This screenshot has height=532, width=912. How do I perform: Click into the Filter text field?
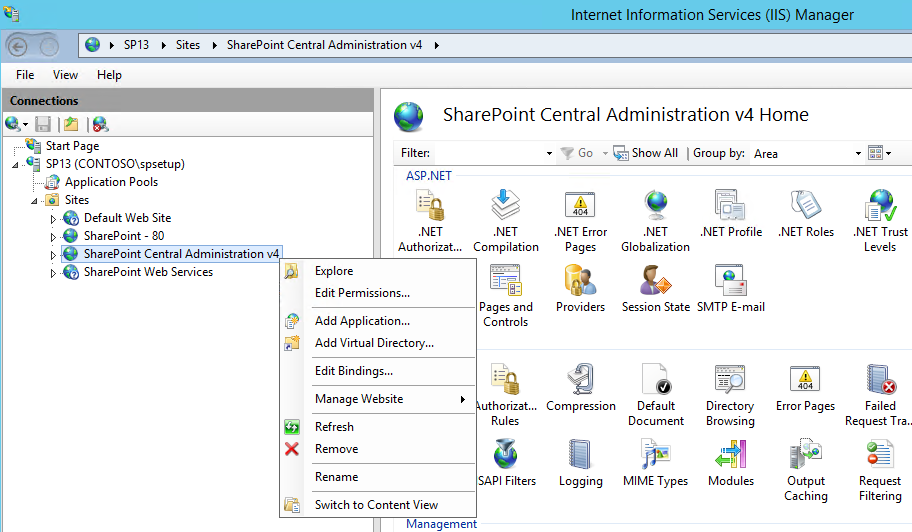coord(489,153)
